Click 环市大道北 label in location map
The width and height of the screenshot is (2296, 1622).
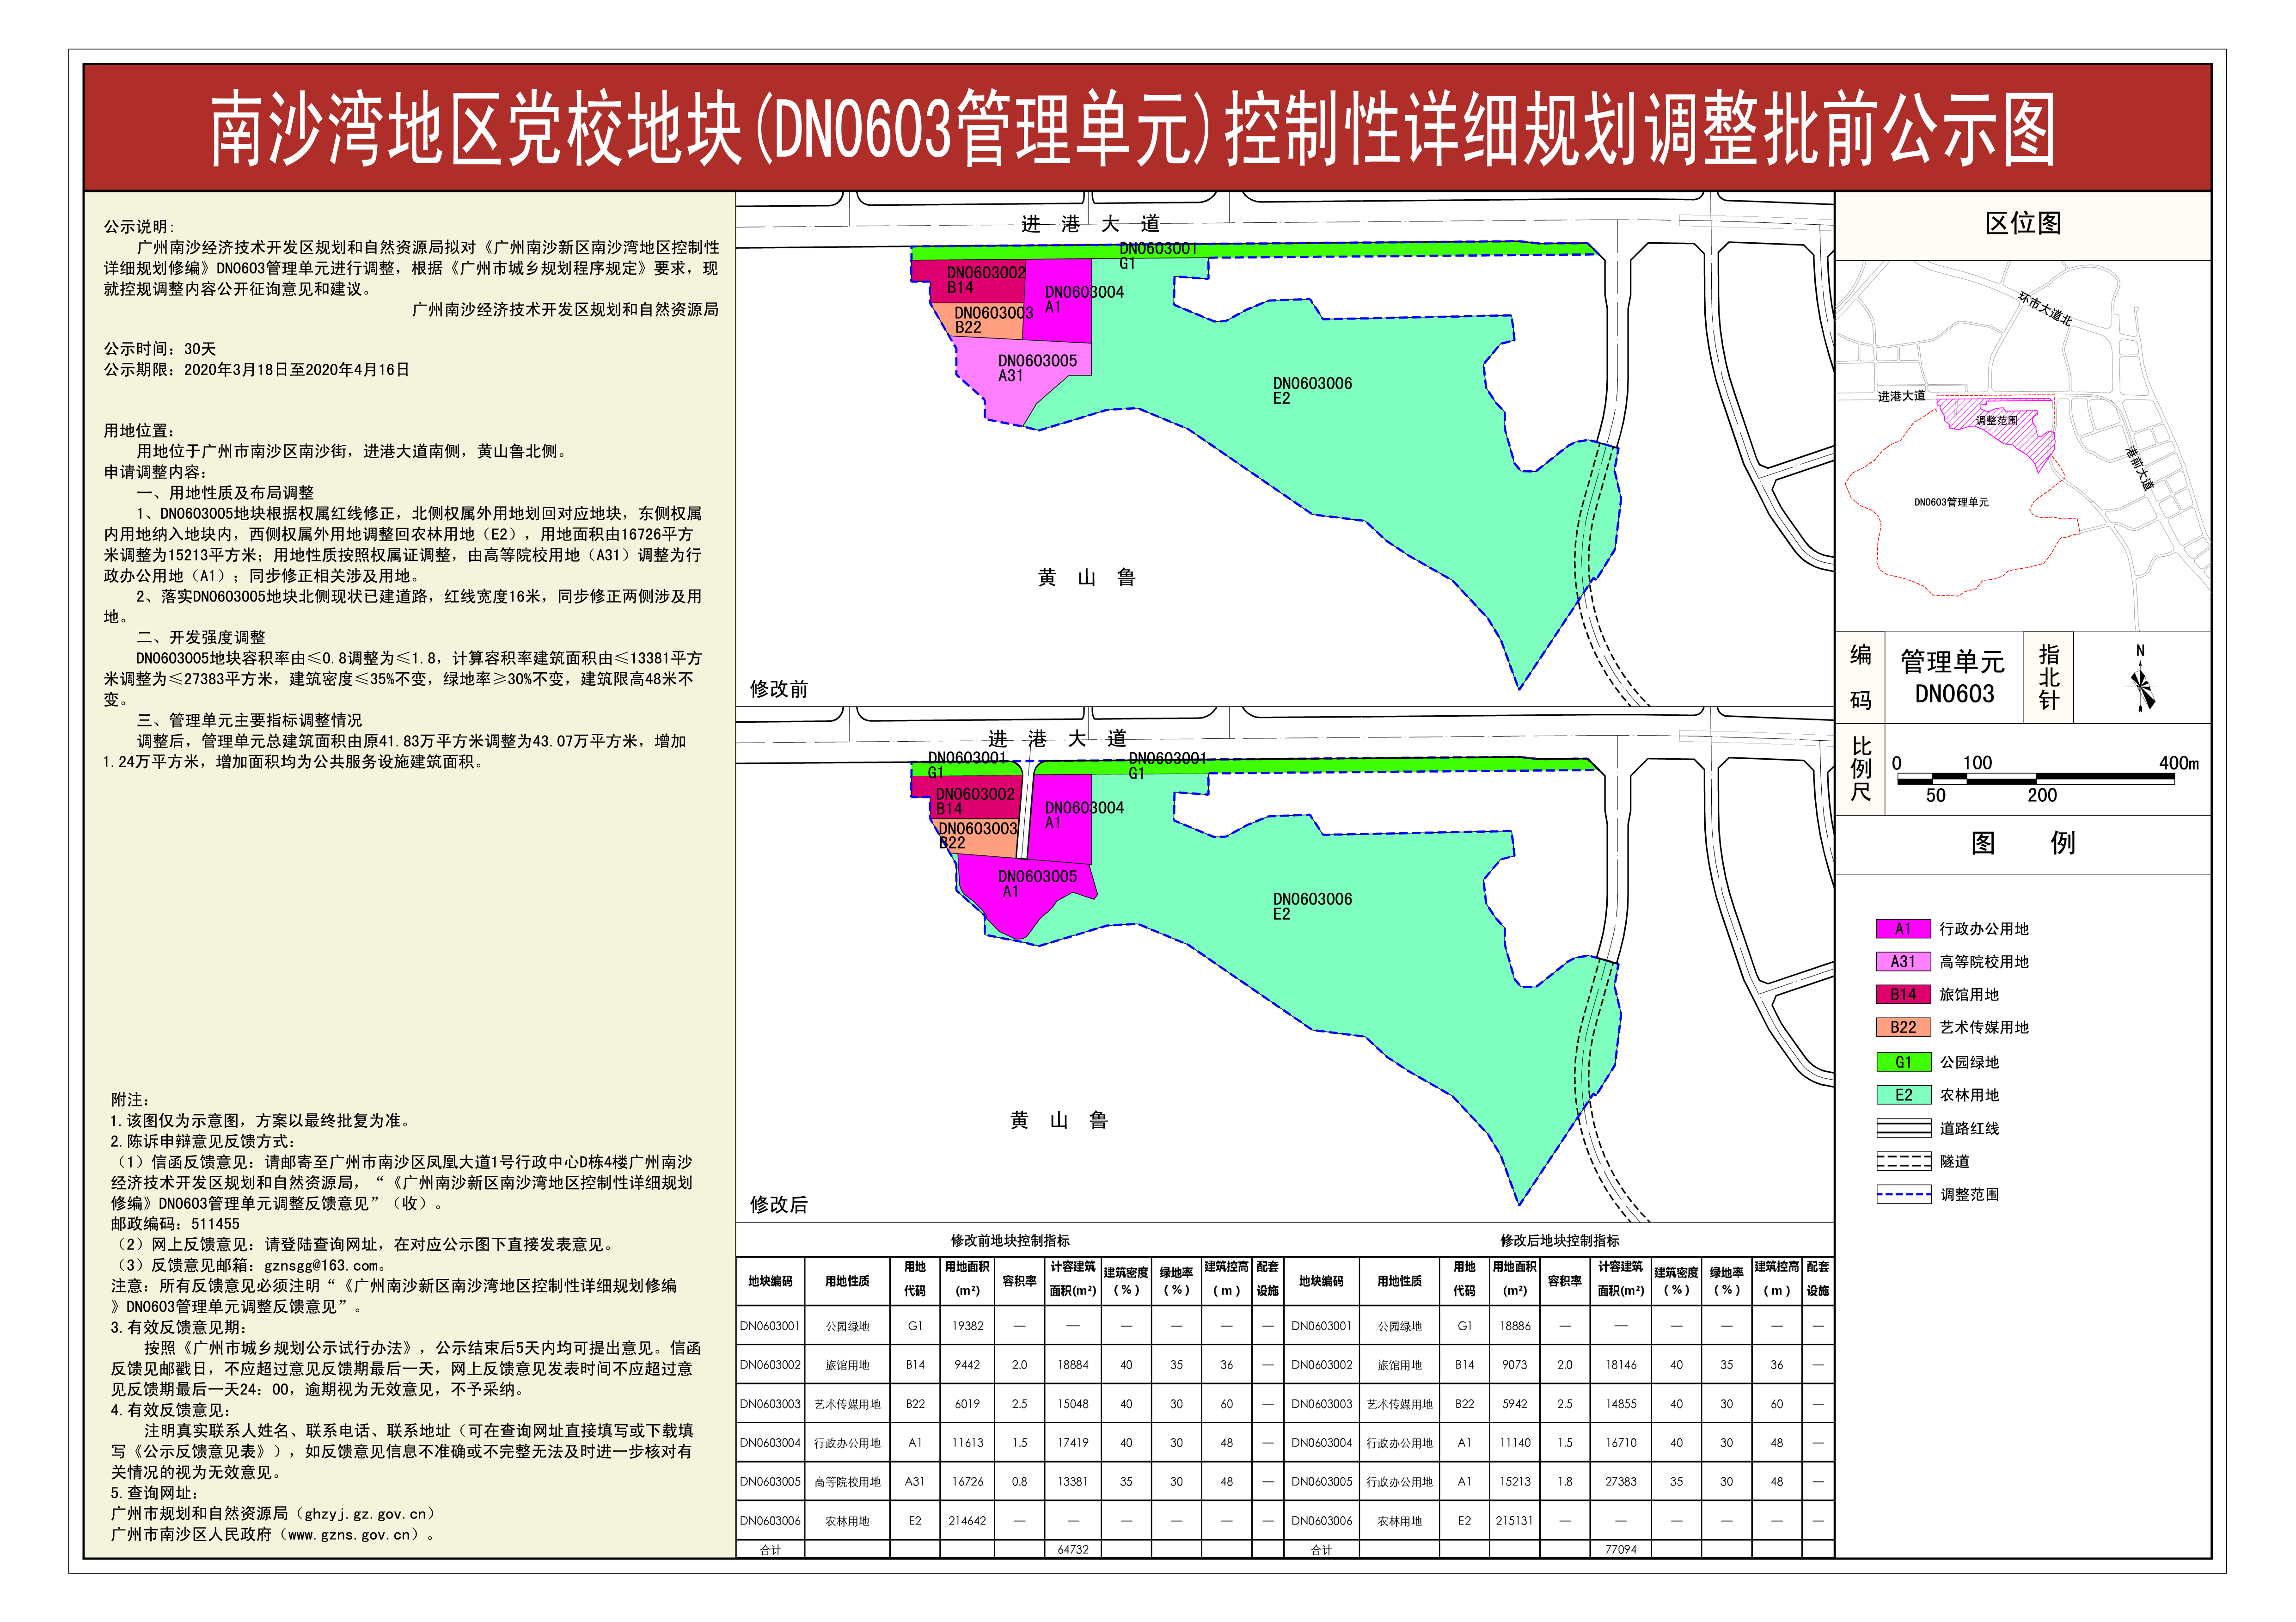[2045, 308]
